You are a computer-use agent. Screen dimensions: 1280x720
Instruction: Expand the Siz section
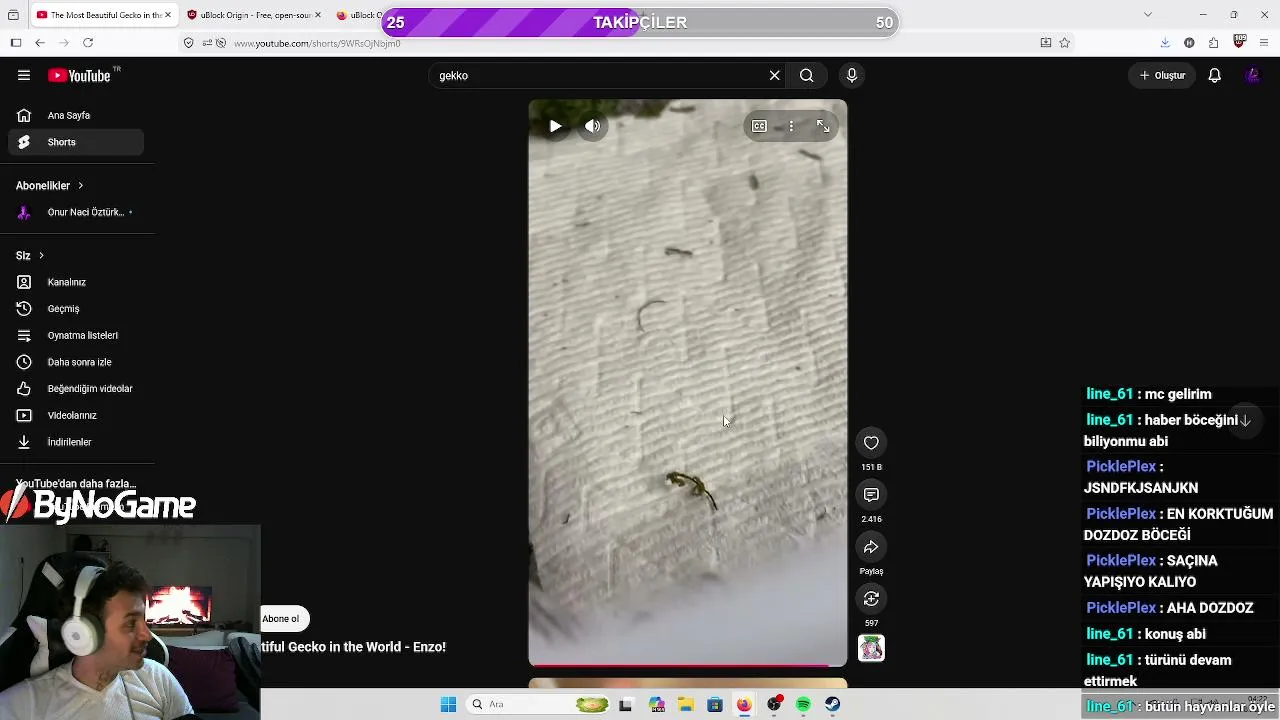(x=30, y=255)
